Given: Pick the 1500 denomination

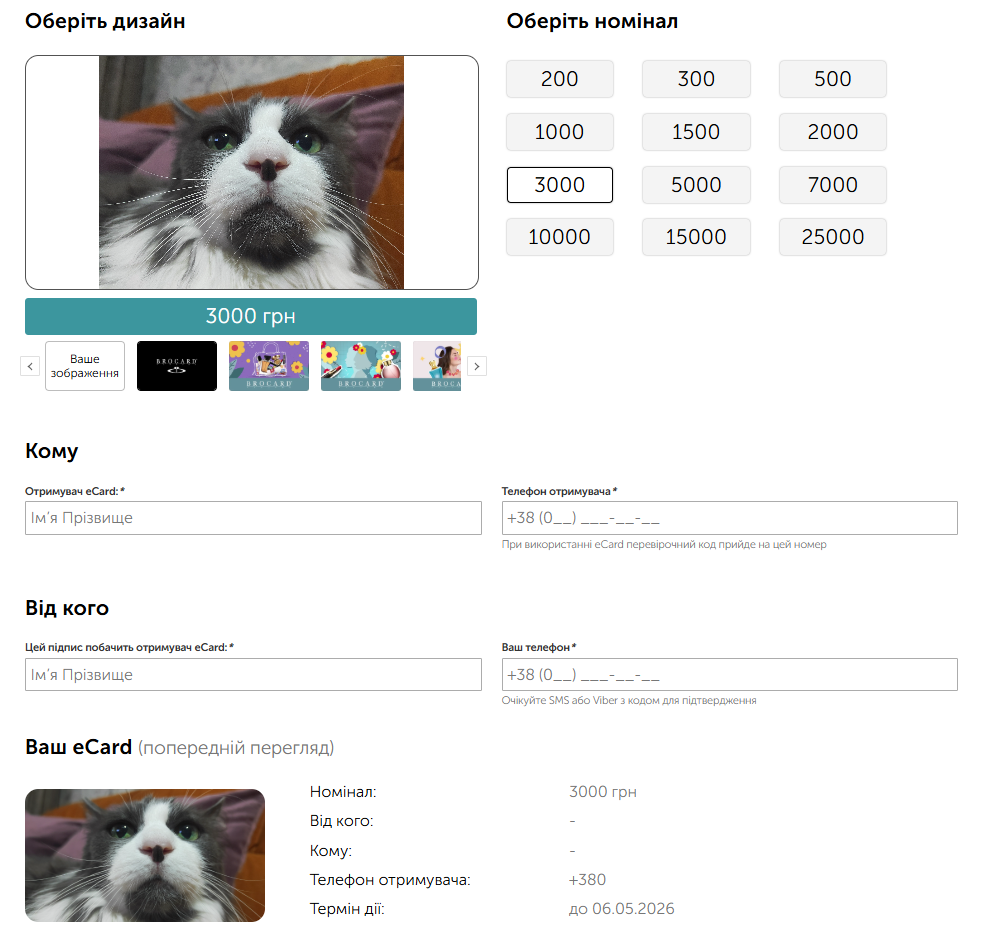Looking at the screenshot, I should [696, 132].
